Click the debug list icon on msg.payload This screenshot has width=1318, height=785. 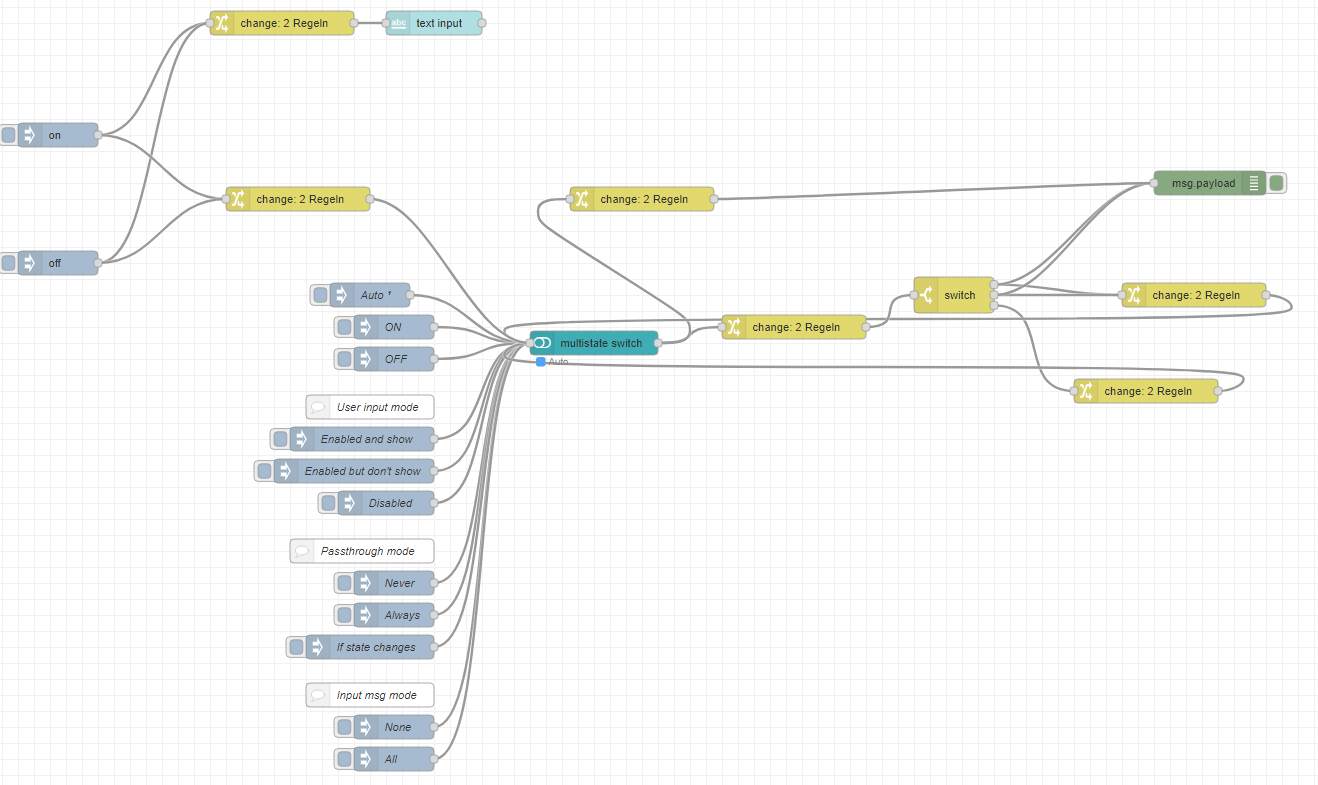coord(1254,183)
